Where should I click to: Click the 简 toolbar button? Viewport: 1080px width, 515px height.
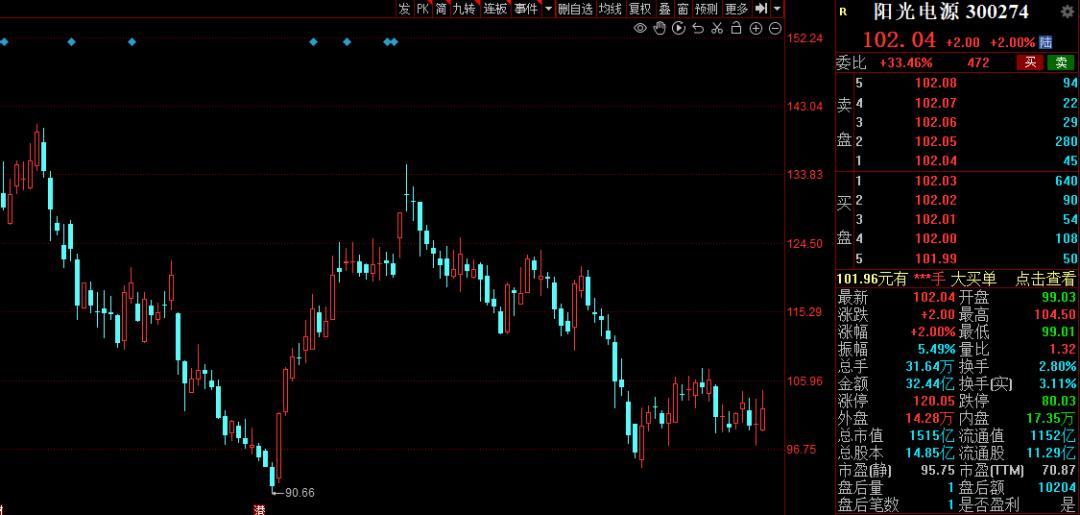click(441, 9)
